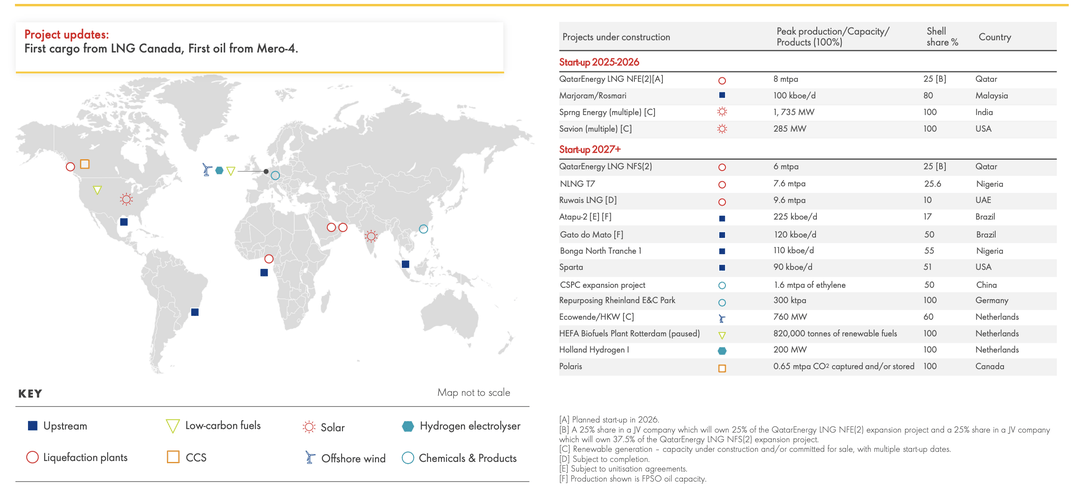The height and width of the screenshot is (489, 1080).
Task: Click the blue chemicals circle over China
Action: (x=424, y=229)
